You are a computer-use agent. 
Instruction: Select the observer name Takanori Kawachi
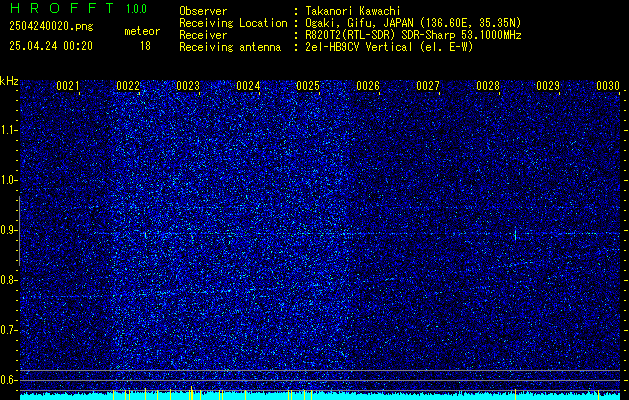click(353, 11)
